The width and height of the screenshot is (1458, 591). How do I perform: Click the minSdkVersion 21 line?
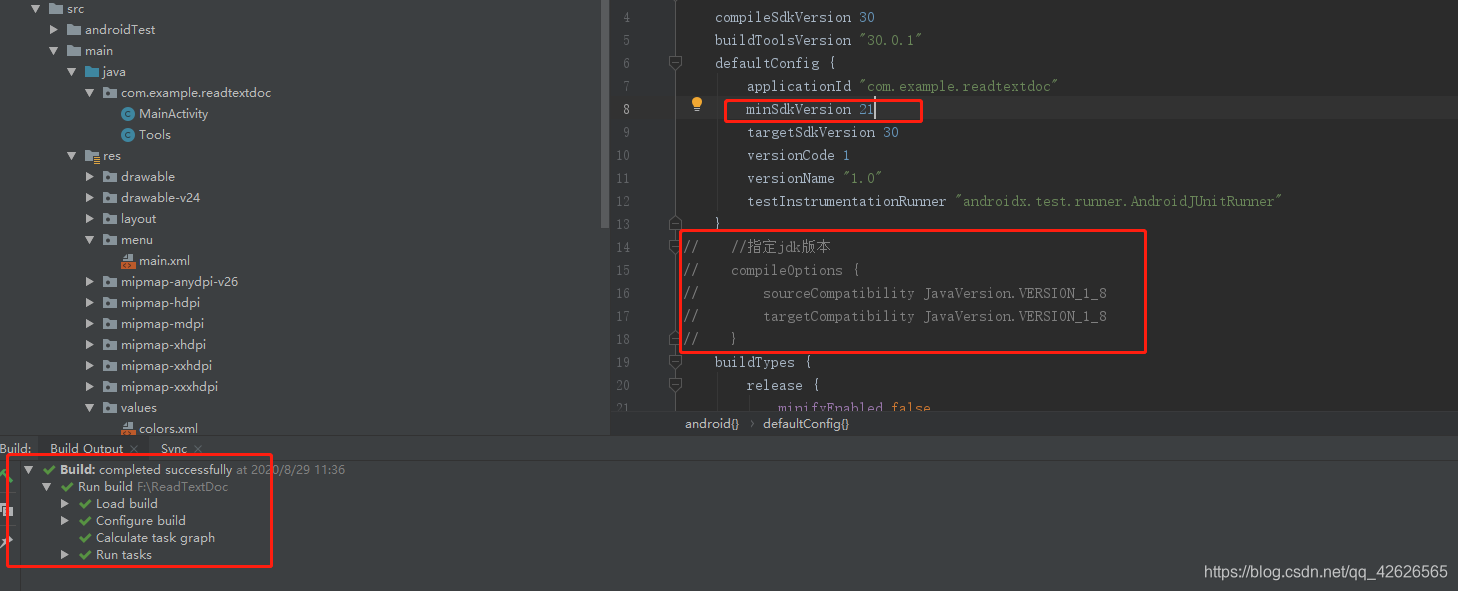click(x=810, y=109)
